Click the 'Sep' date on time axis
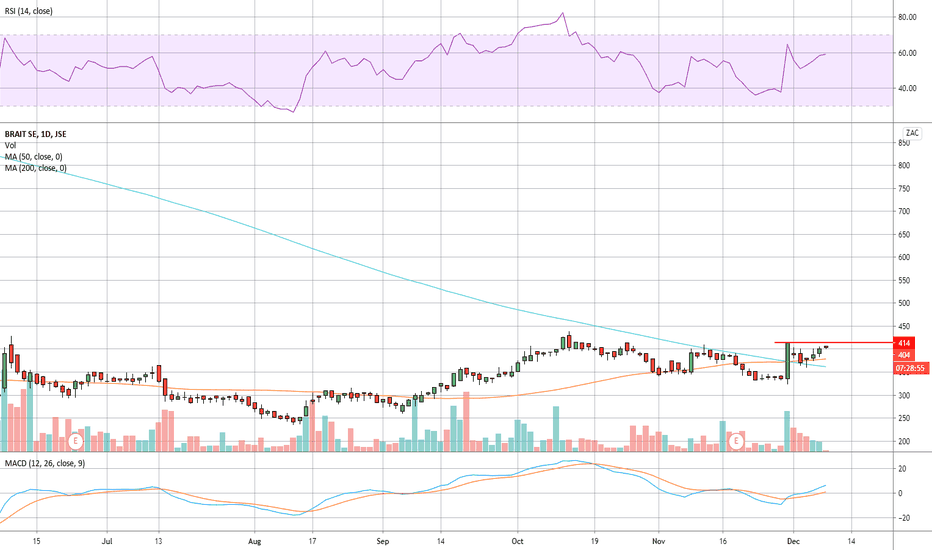This screenshot has width=932, height=550. tap(383, 542)
